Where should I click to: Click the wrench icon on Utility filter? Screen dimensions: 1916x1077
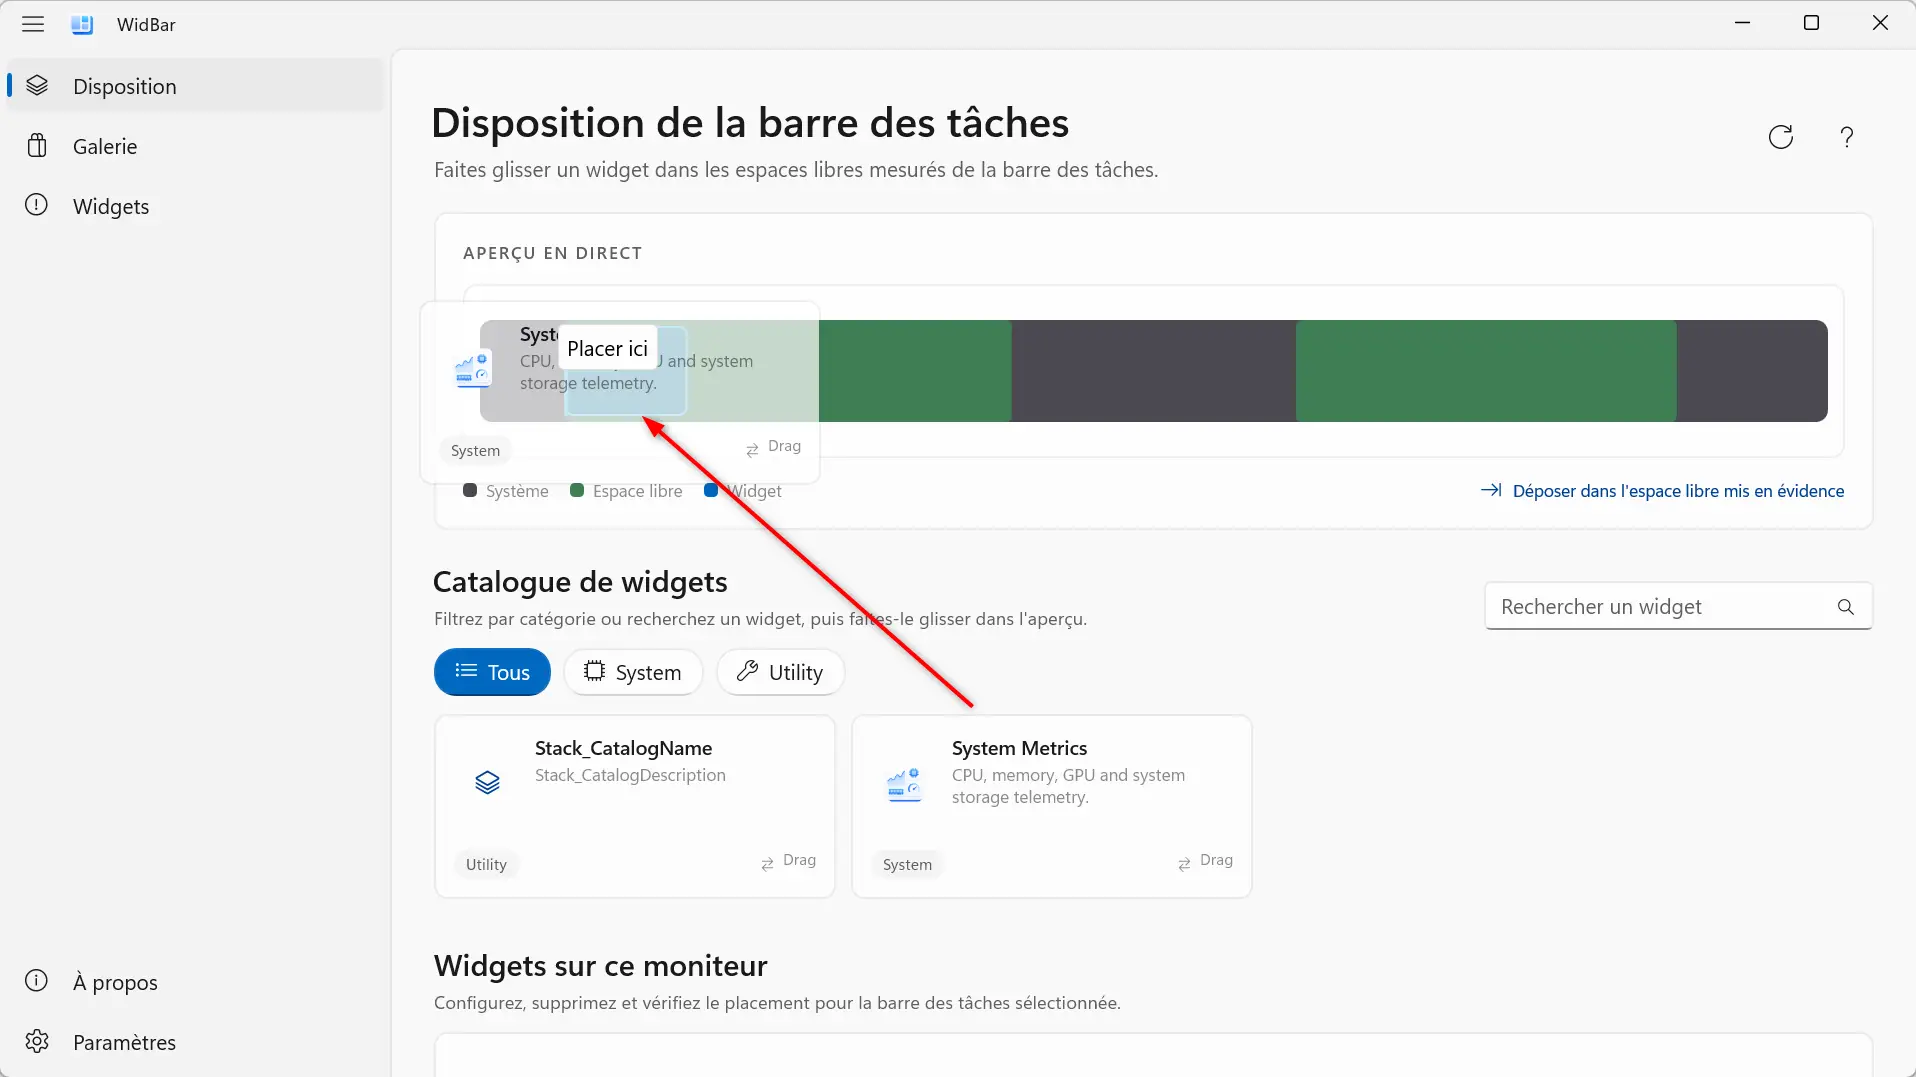747,671
